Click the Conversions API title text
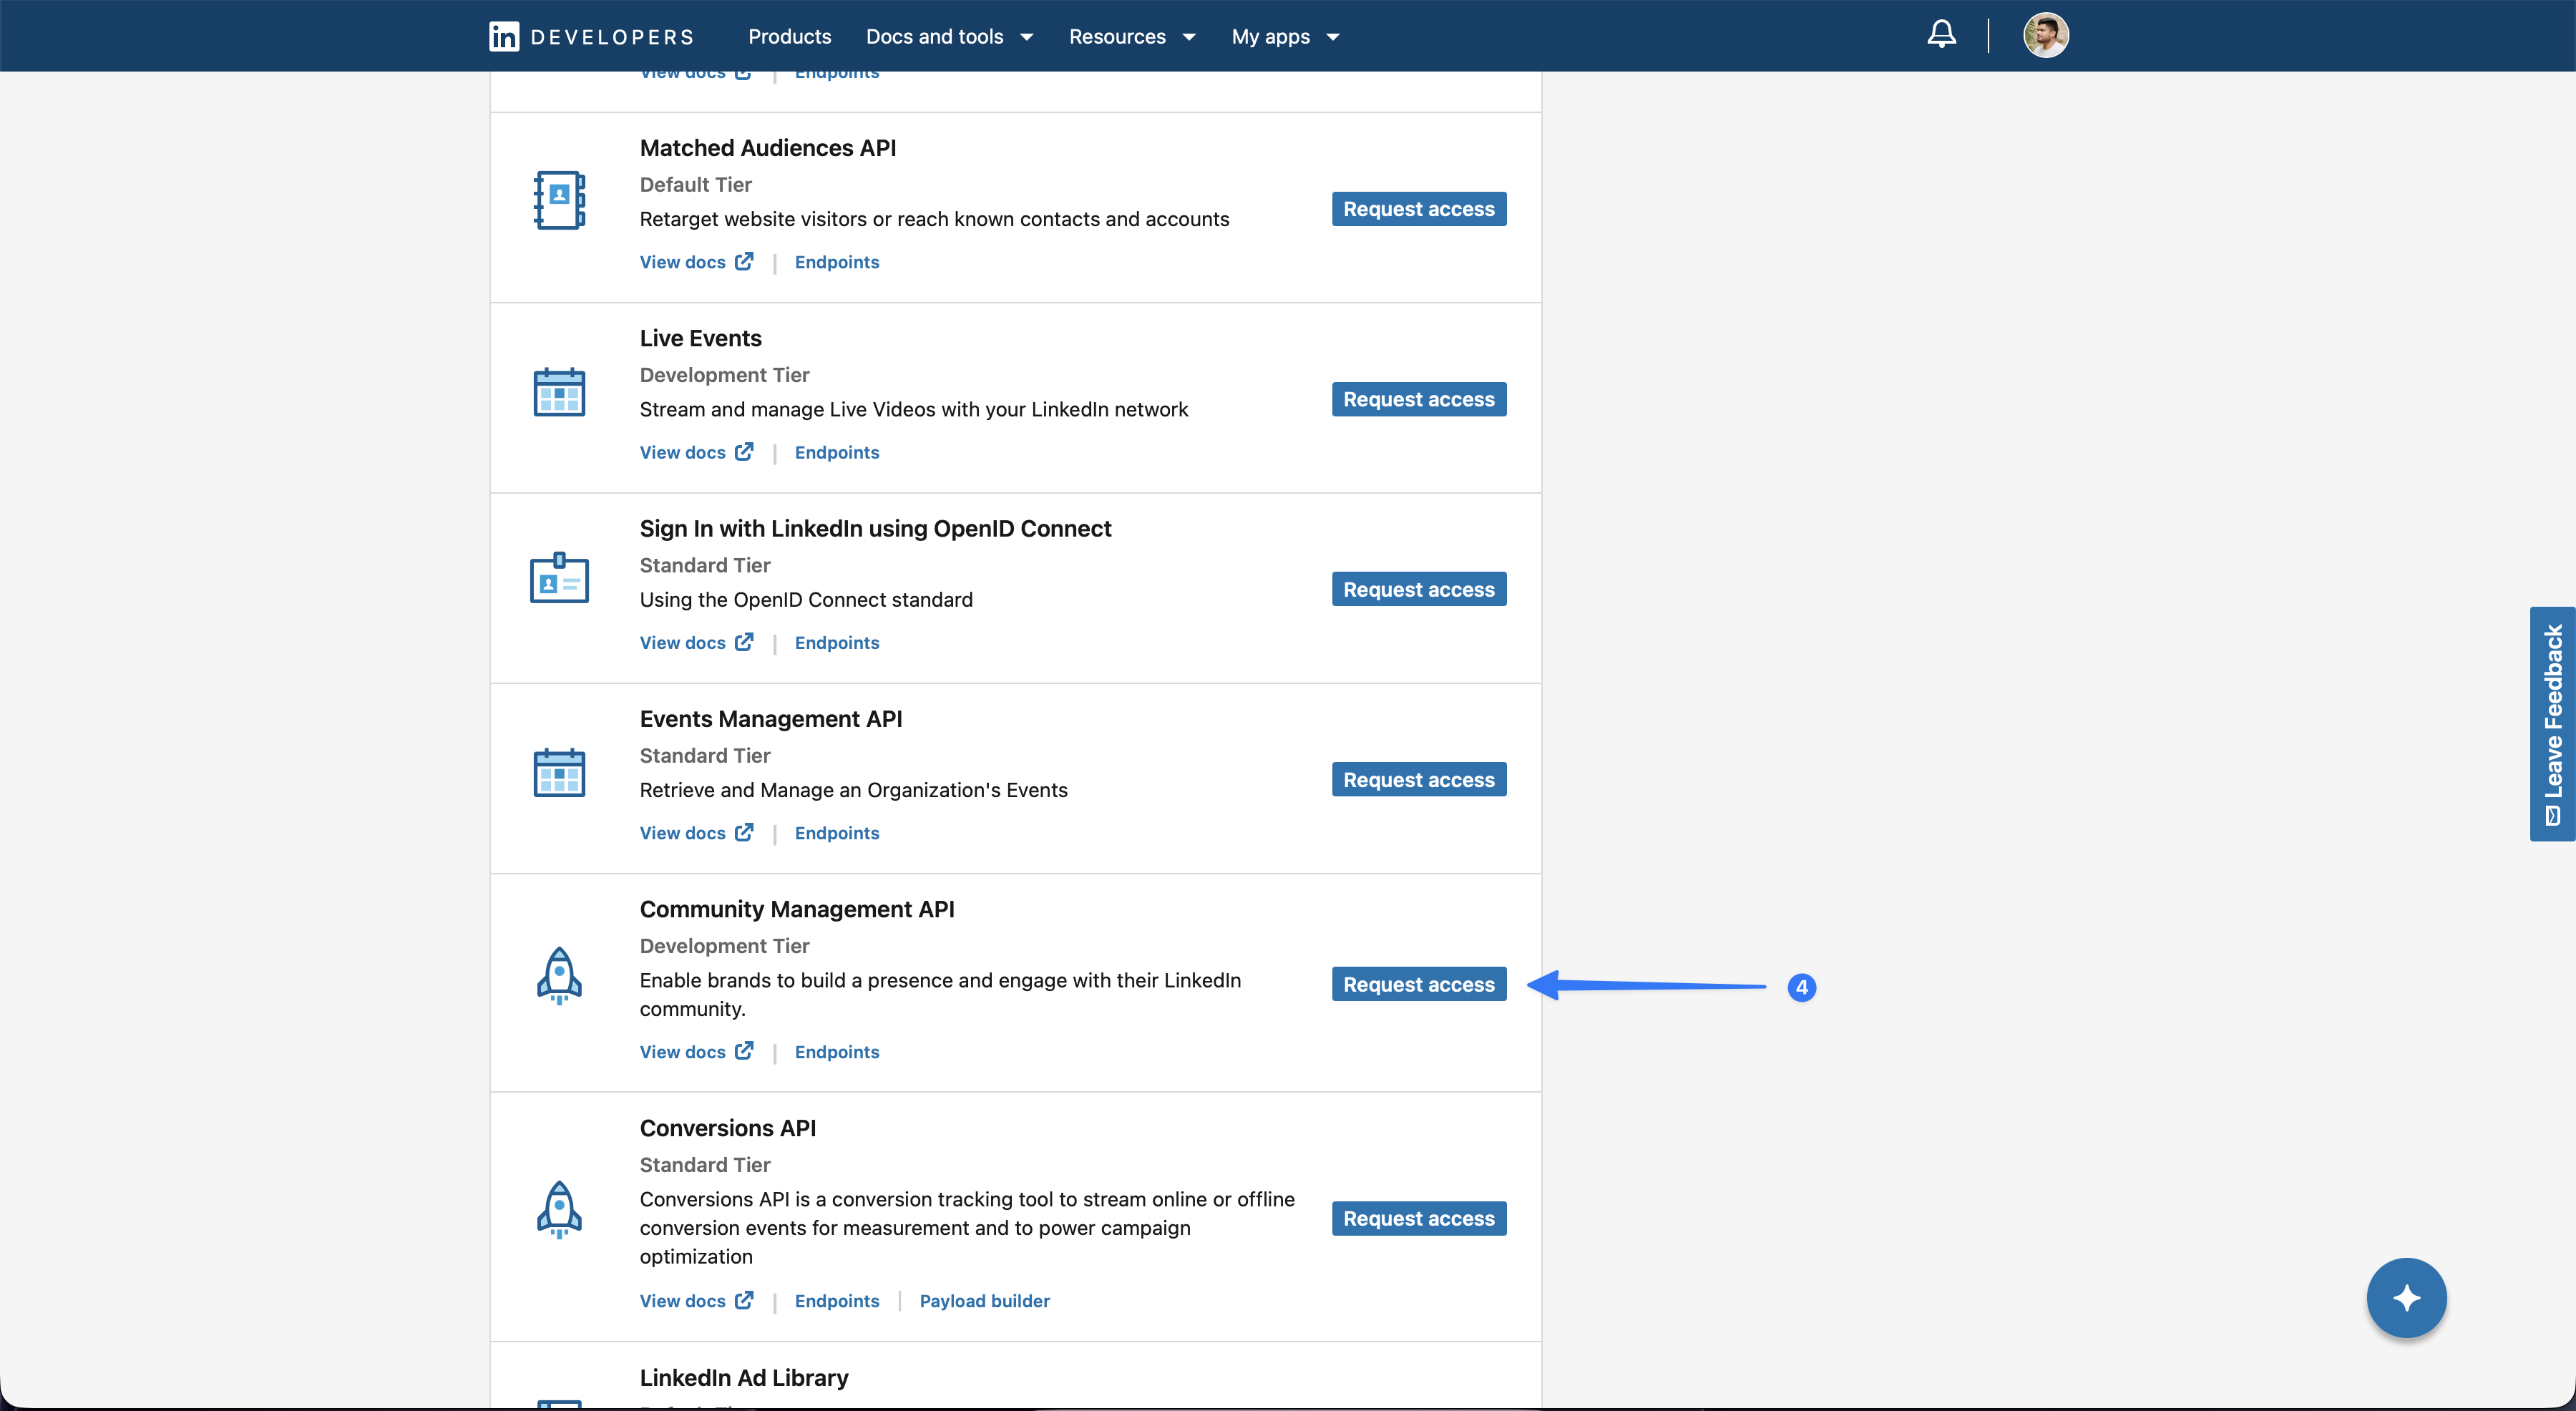Viewport: 2576px width, 1411px height. tap(728, 1128)
